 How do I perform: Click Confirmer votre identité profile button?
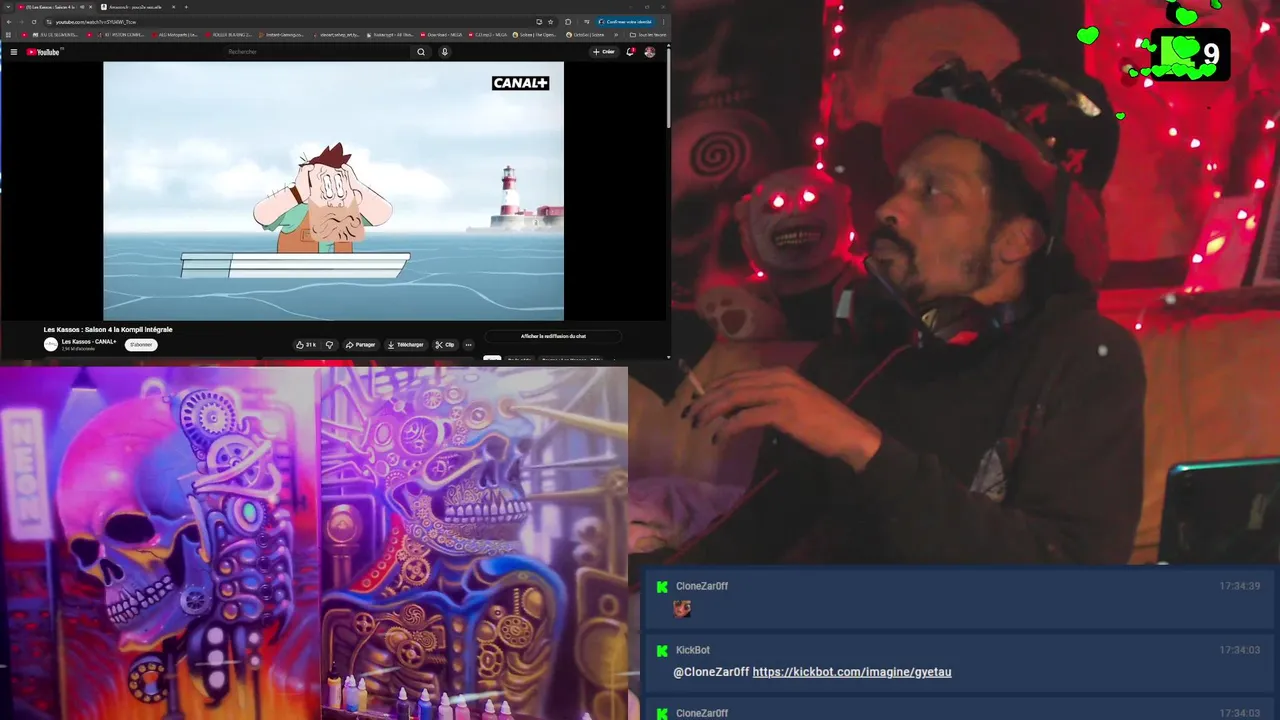[x=626, y=22]
